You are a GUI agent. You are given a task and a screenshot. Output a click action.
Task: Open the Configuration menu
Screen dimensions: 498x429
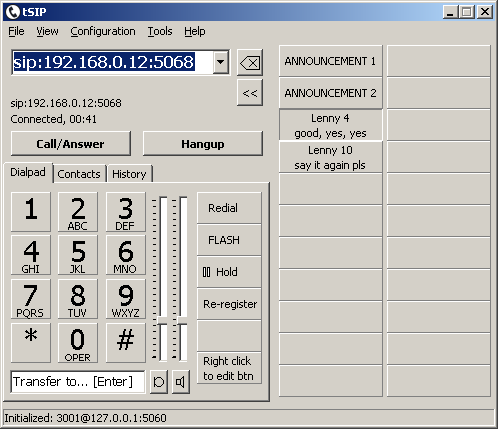tap(103, 31)
